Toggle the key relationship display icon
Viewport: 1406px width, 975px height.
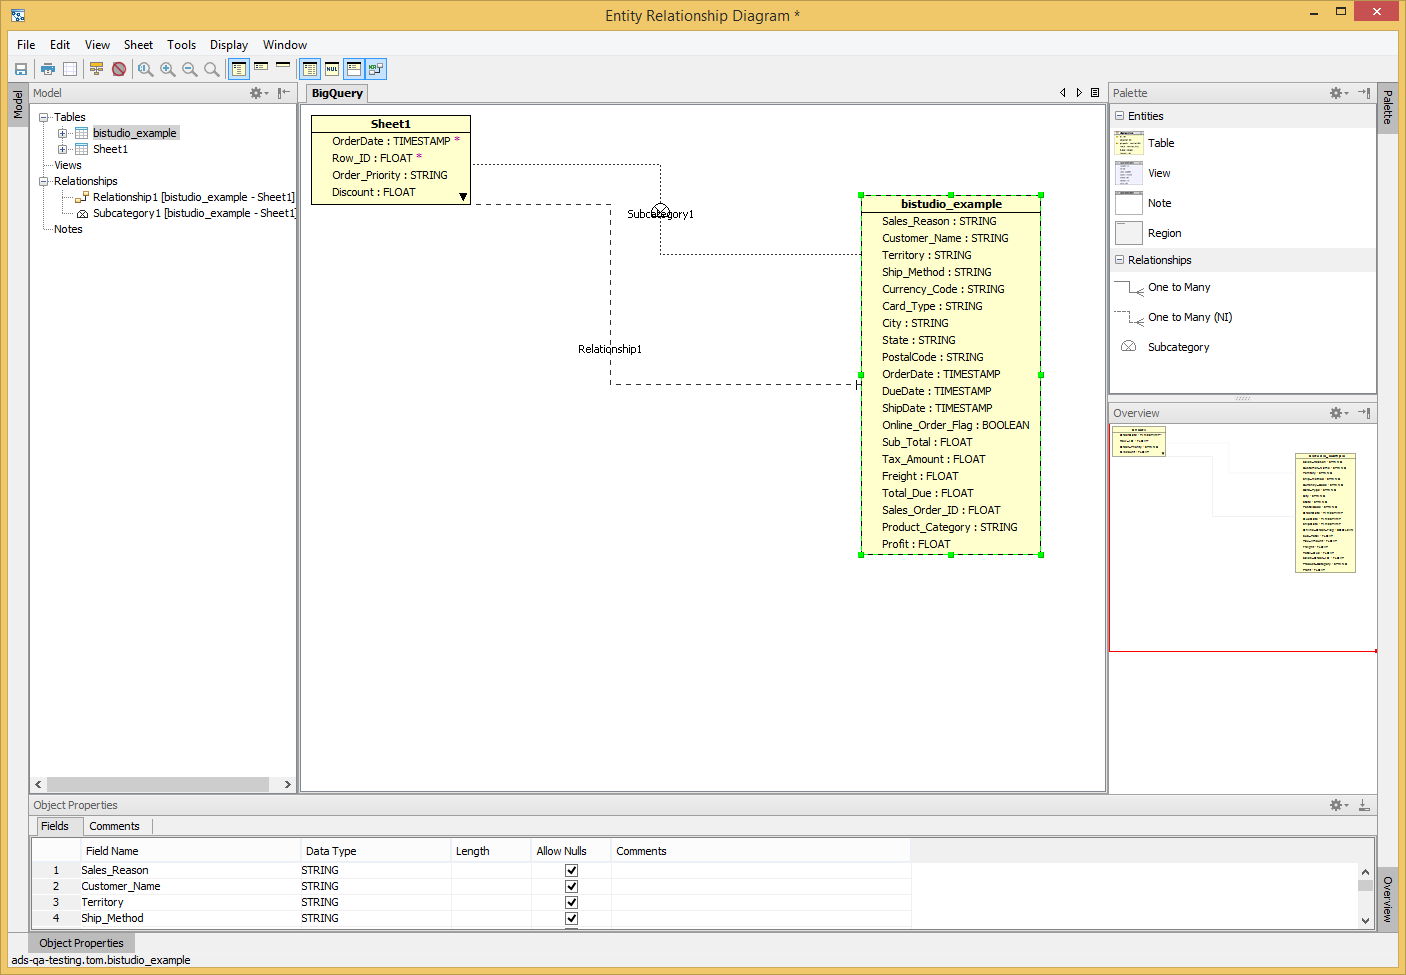[376, 69]
